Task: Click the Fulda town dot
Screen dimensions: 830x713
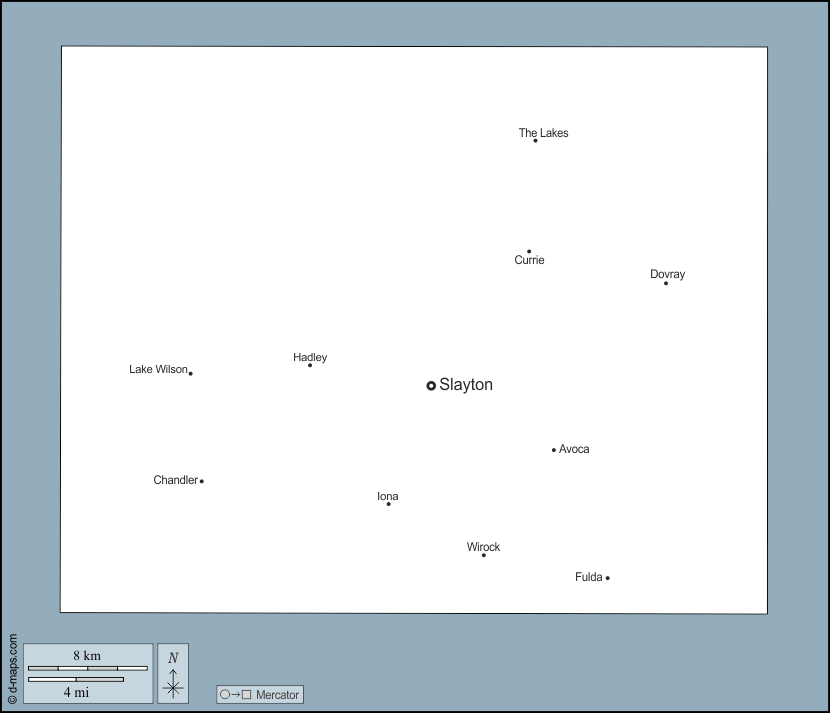Action: click(x=608, y=578)
